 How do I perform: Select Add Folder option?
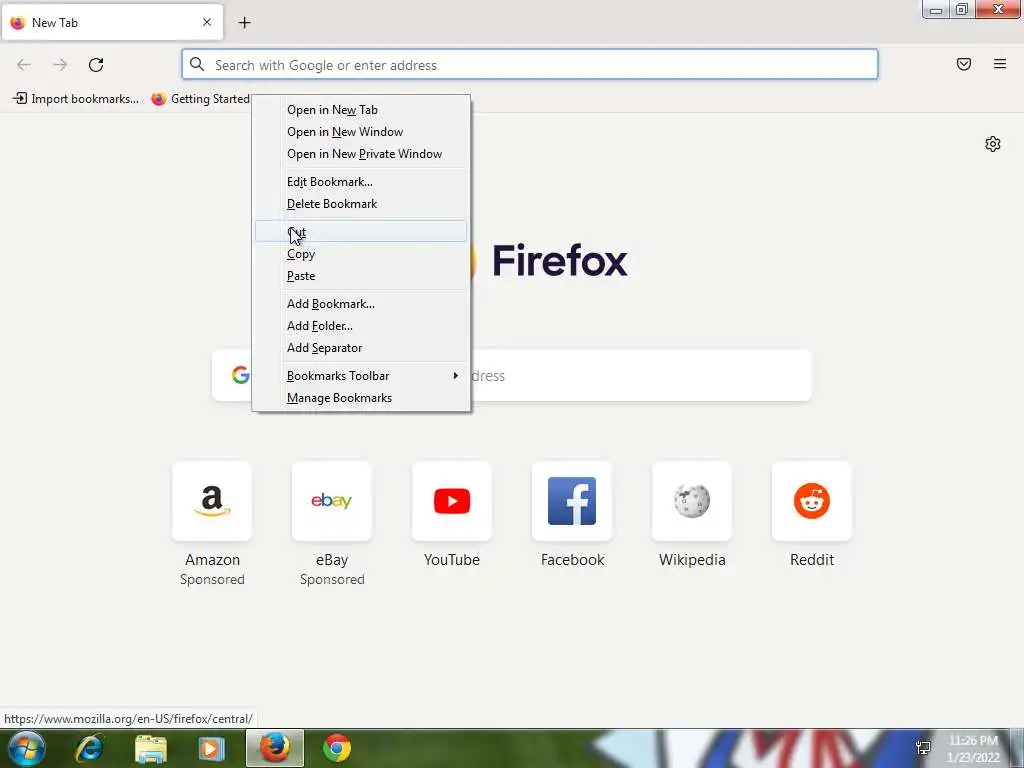(x=361, y=326)
